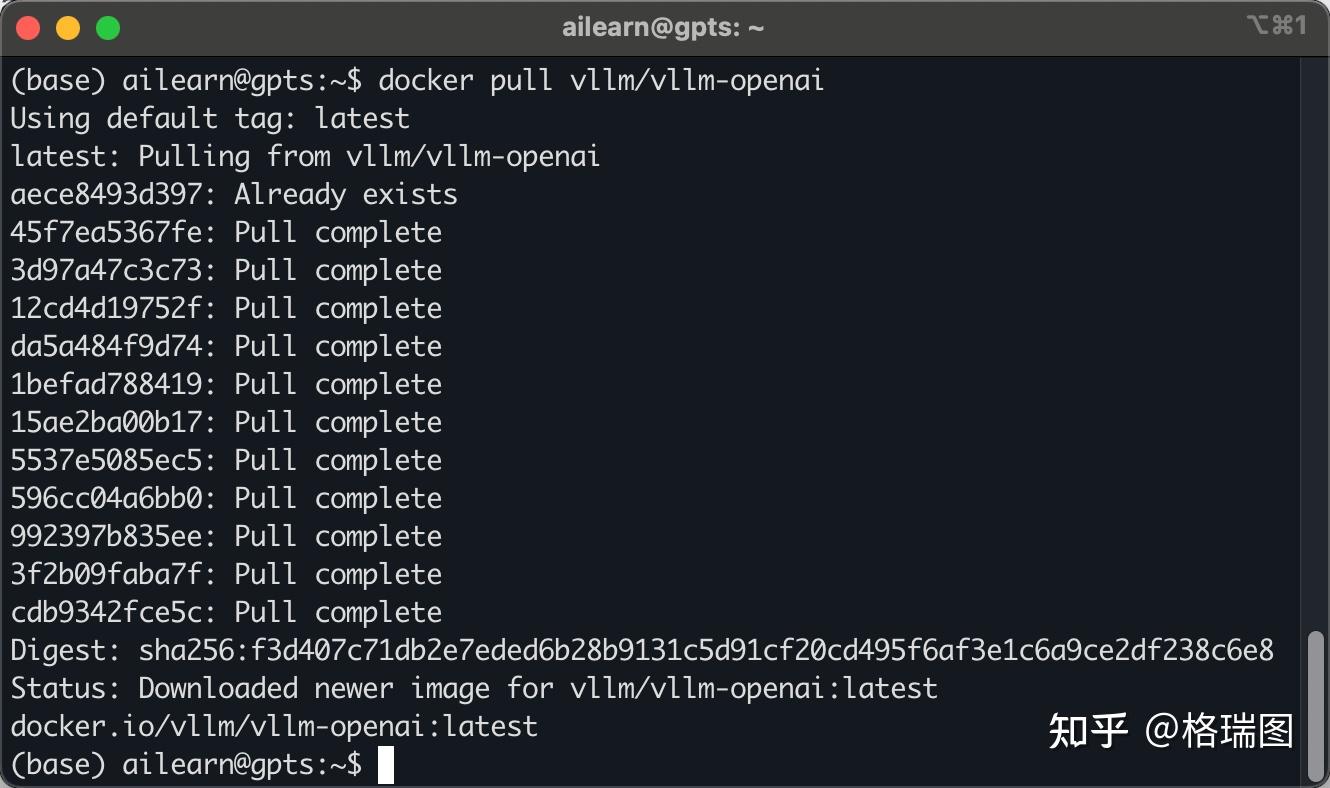Viewport: 1330px width, 788px height.
Task: Click the green zoom window button
Action: tap(107, 28)
